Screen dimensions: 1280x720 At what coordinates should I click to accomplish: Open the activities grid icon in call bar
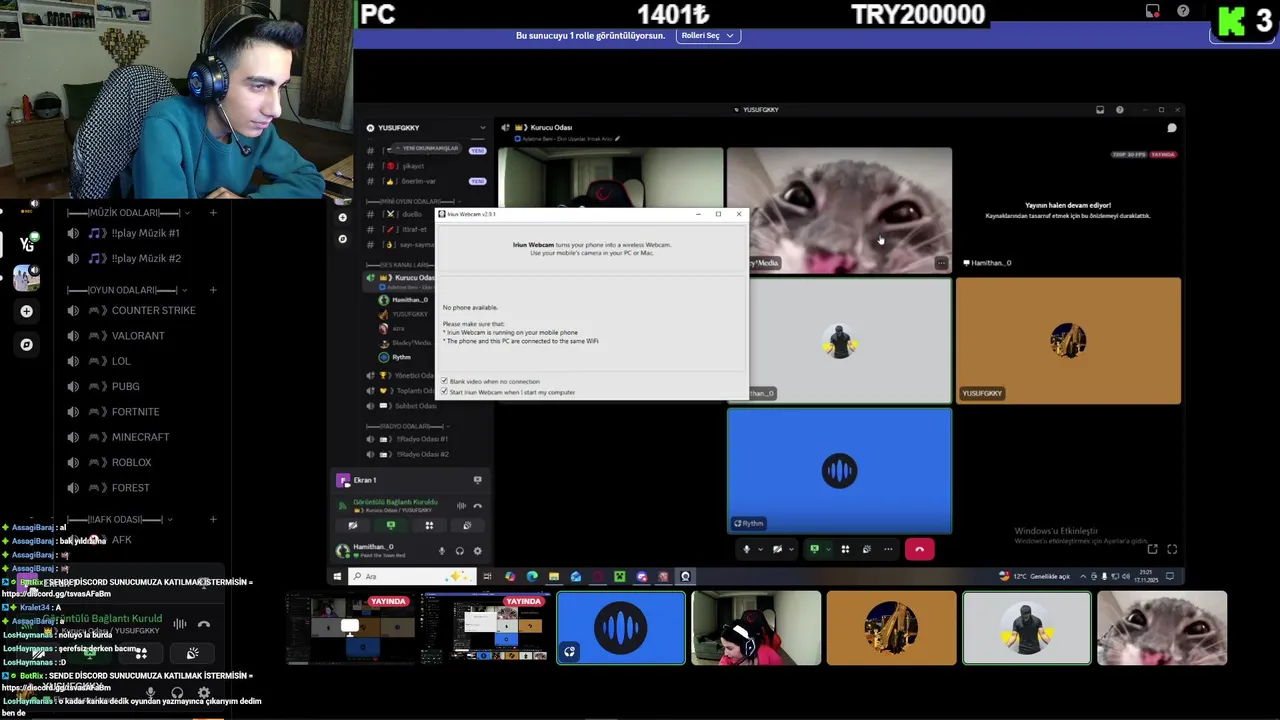tap(845, 549)
